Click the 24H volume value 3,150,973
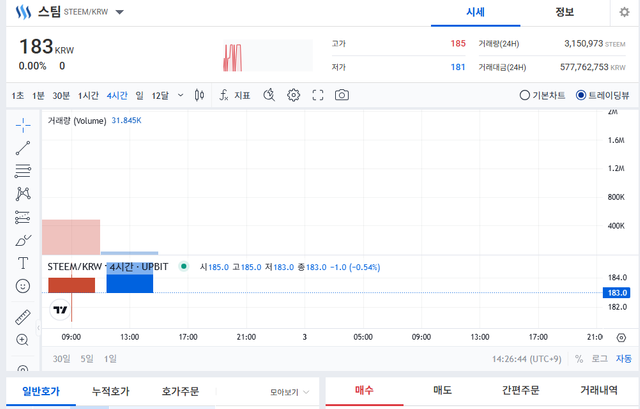Image resolution: width=640 pixels, height=409 pixels. [x=584, y=44]
